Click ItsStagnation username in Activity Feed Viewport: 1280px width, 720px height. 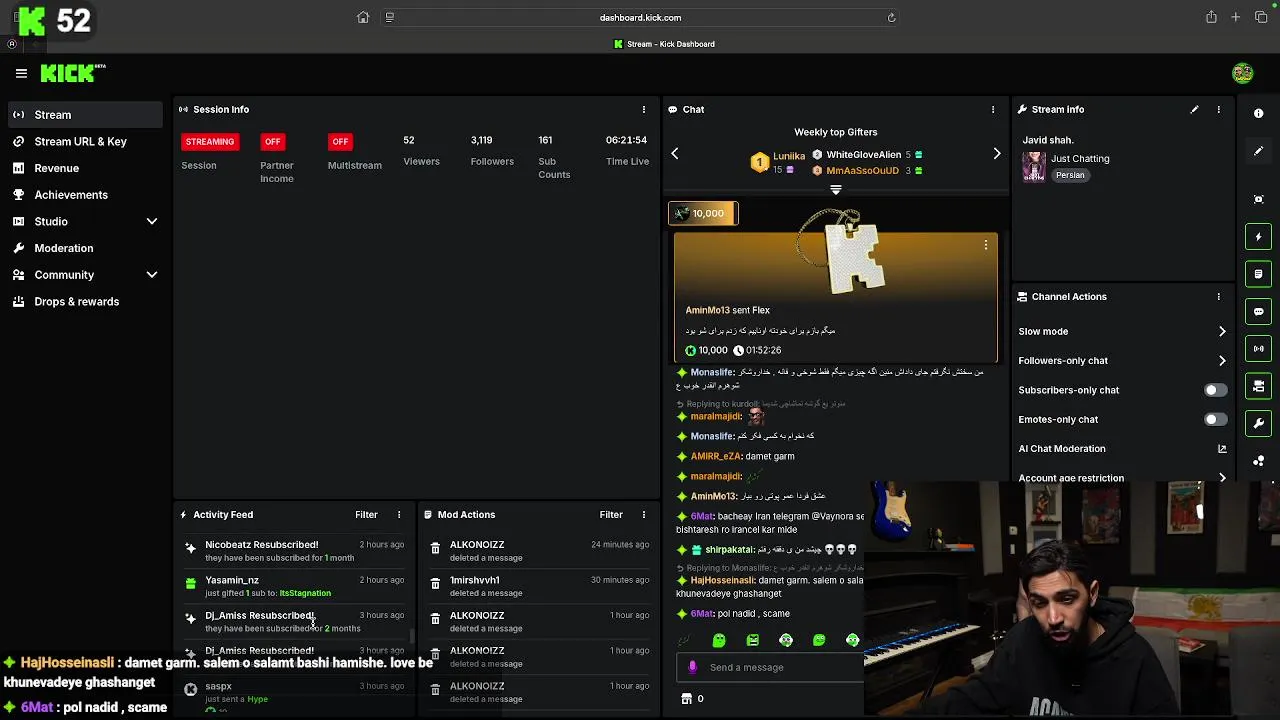tap(305, 593)
